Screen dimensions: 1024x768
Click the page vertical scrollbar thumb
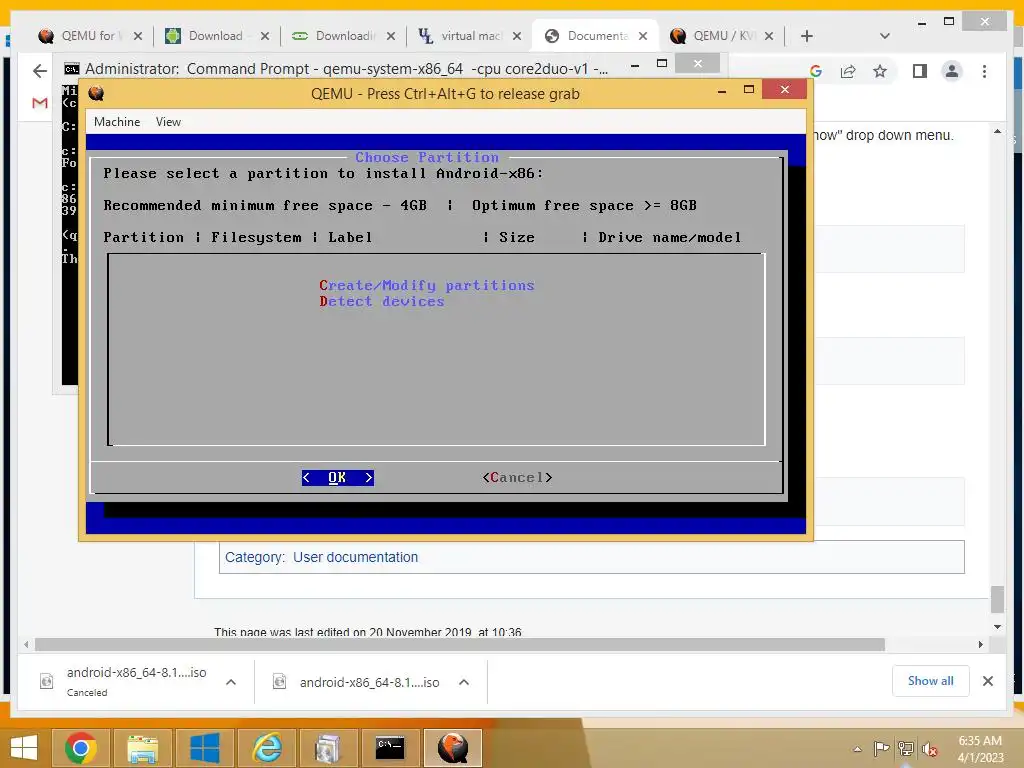[x=997, y=599]
